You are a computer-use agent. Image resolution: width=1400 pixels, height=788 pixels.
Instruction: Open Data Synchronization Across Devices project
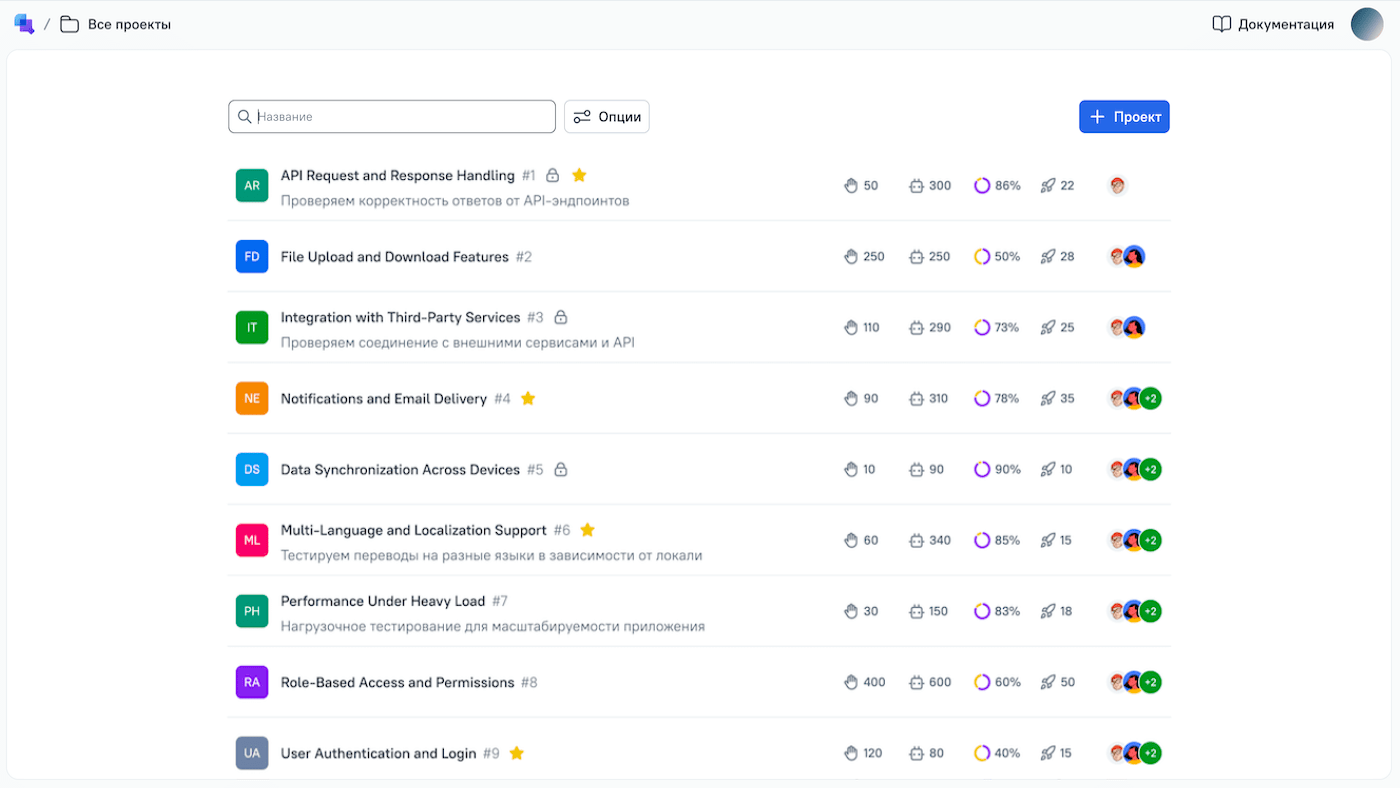[401, 470]
